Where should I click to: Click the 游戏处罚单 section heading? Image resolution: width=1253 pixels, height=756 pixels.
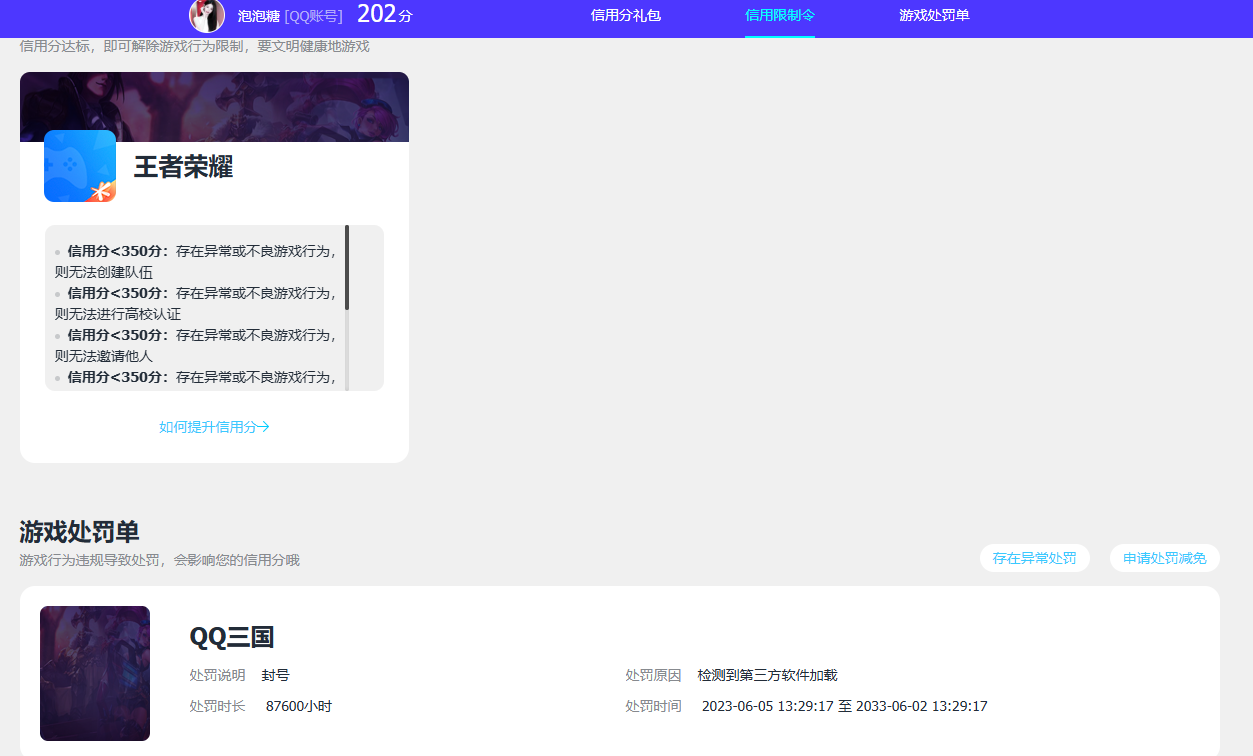tap(79, 532)
